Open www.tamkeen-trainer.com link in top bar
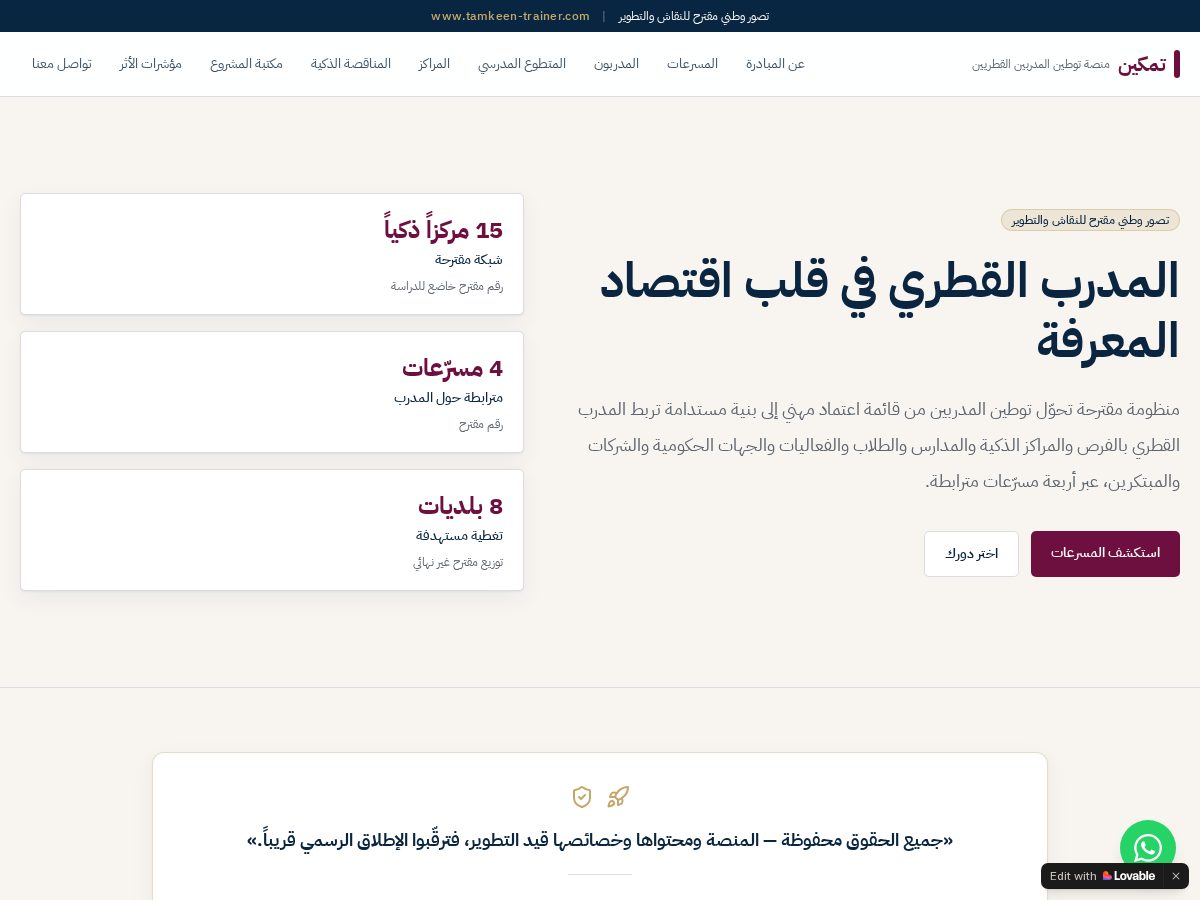The height and width of the screenshot is (900, 1200). (x=510, y=16)
